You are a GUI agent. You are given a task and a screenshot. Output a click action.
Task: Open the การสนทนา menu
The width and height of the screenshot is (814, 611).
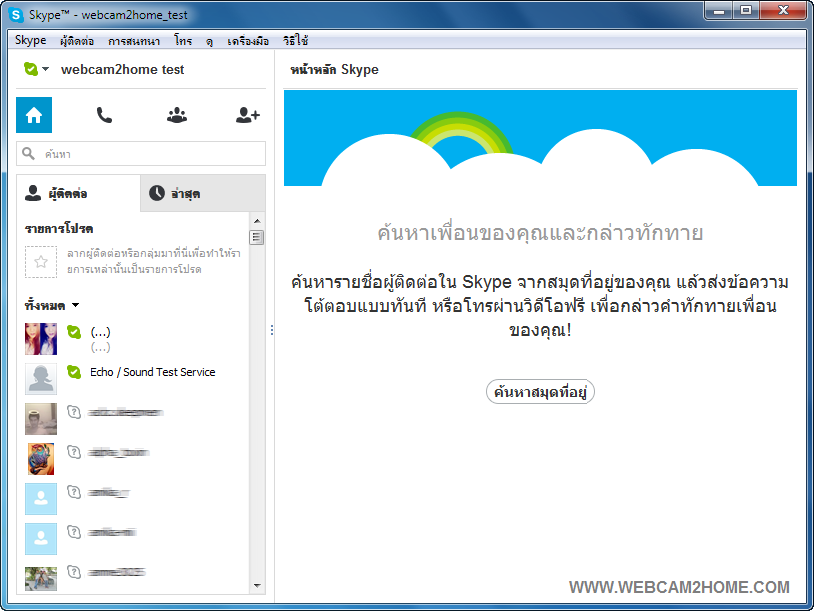133,41
